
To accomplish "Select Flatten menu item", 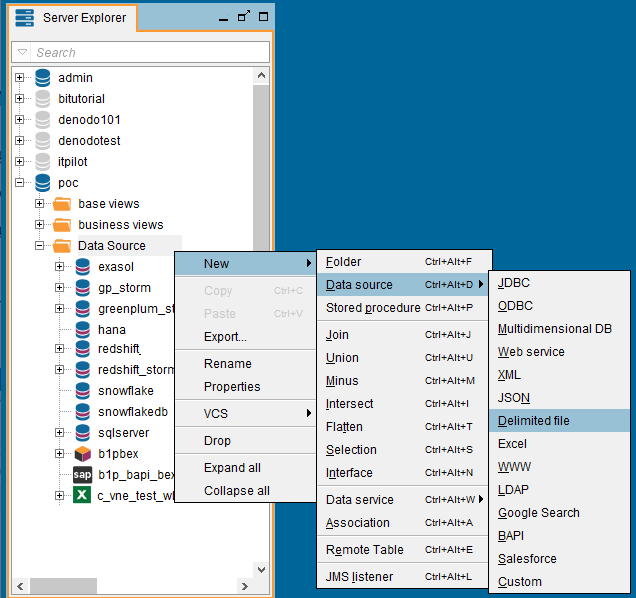I will (x=403, y=427).
